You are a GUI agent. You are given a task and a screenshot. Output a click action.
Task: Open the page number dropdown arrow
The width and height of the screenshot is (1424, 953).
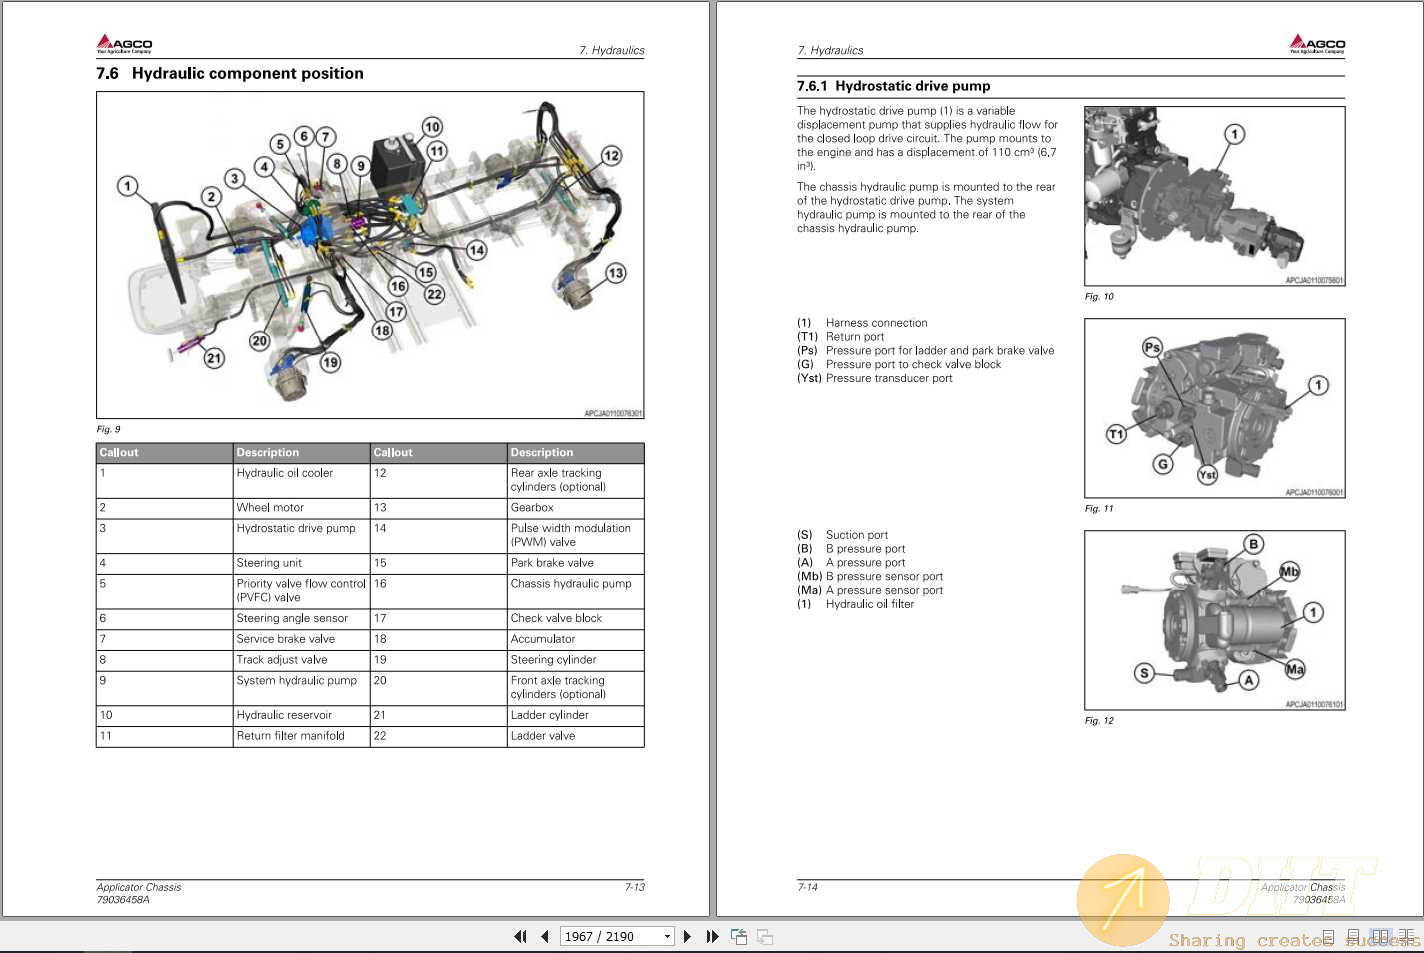click(667, 936)
